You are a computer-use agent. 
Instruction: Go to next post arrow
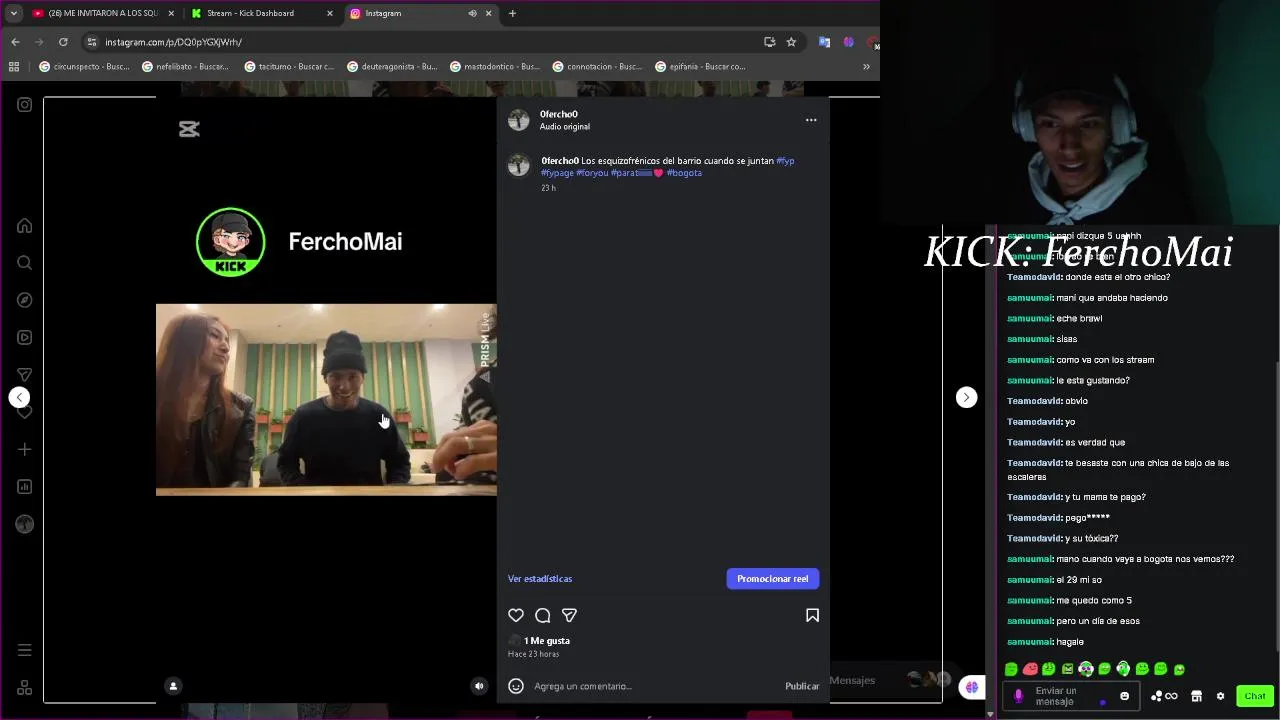(966, 397)
